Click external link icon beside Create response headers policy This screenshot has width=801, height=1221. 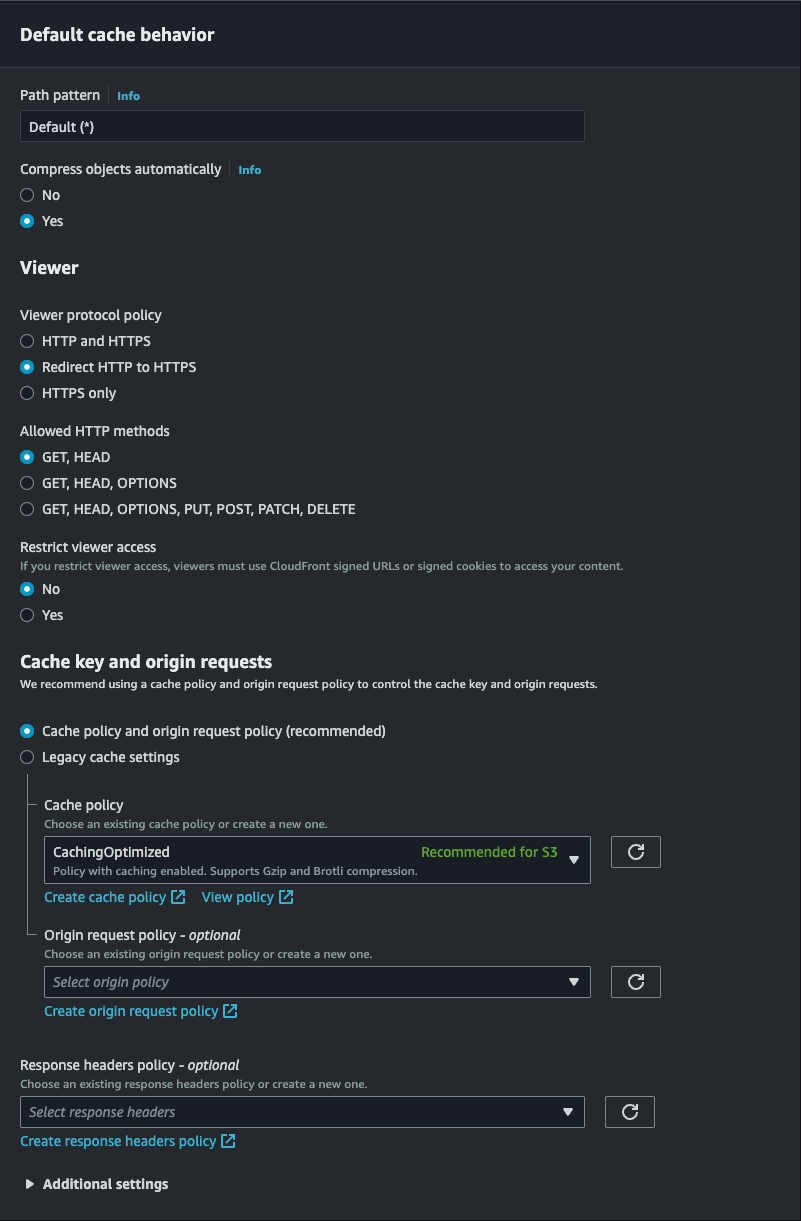pos(230,1140)
